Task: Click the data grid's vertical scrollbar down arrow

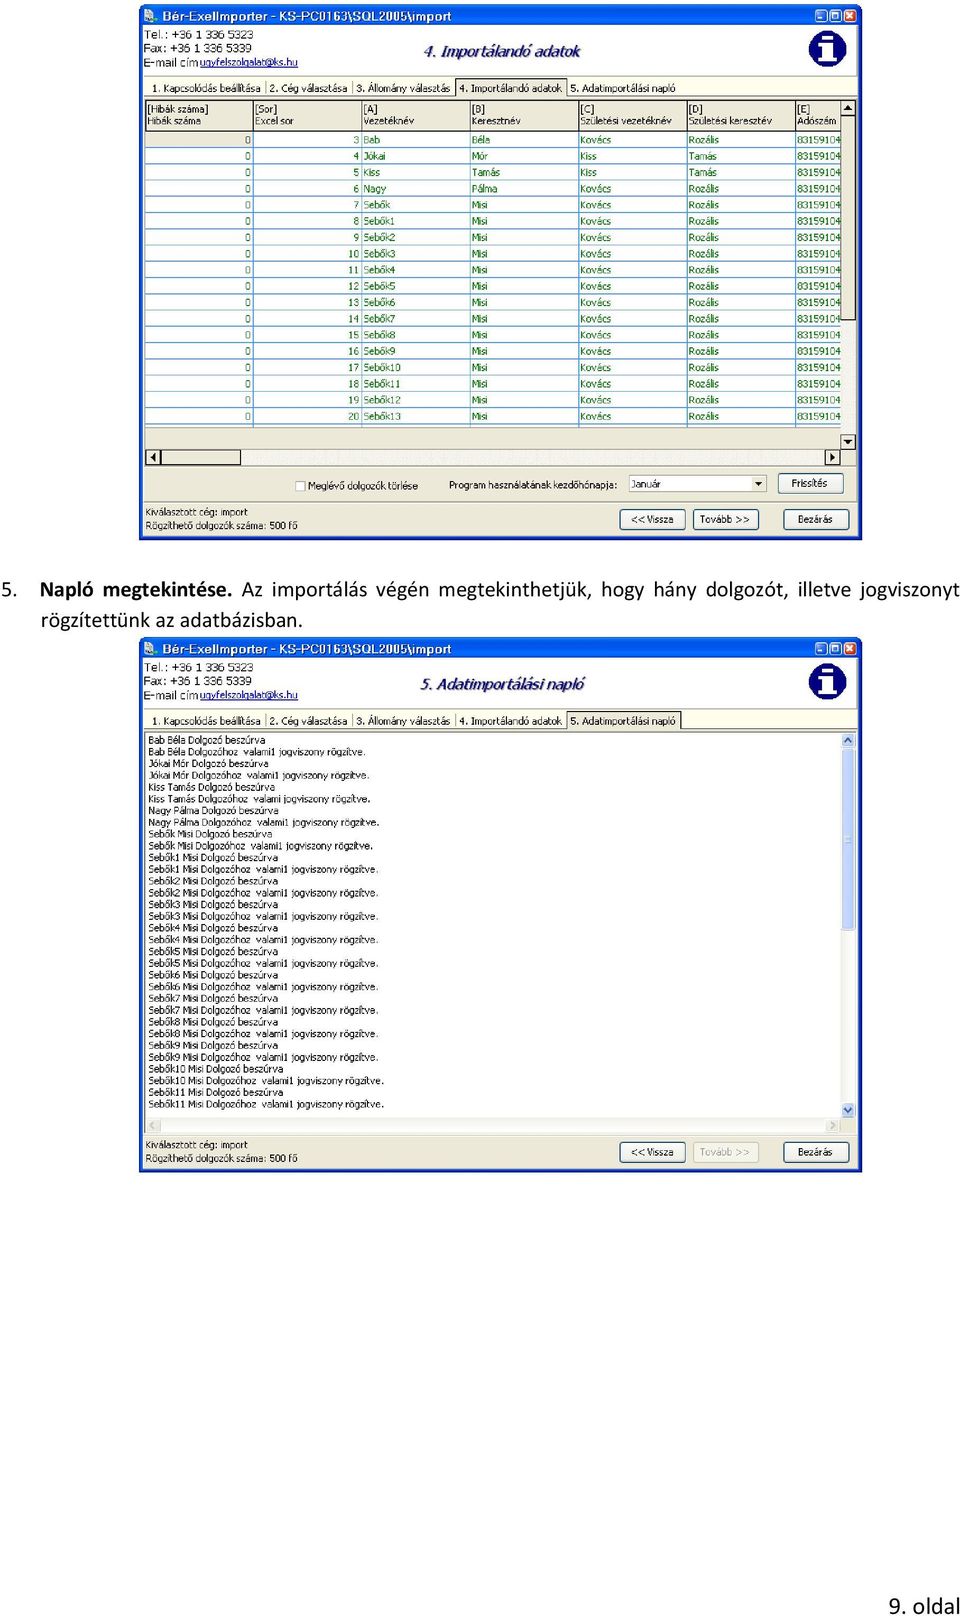Action: click(848, 442)
